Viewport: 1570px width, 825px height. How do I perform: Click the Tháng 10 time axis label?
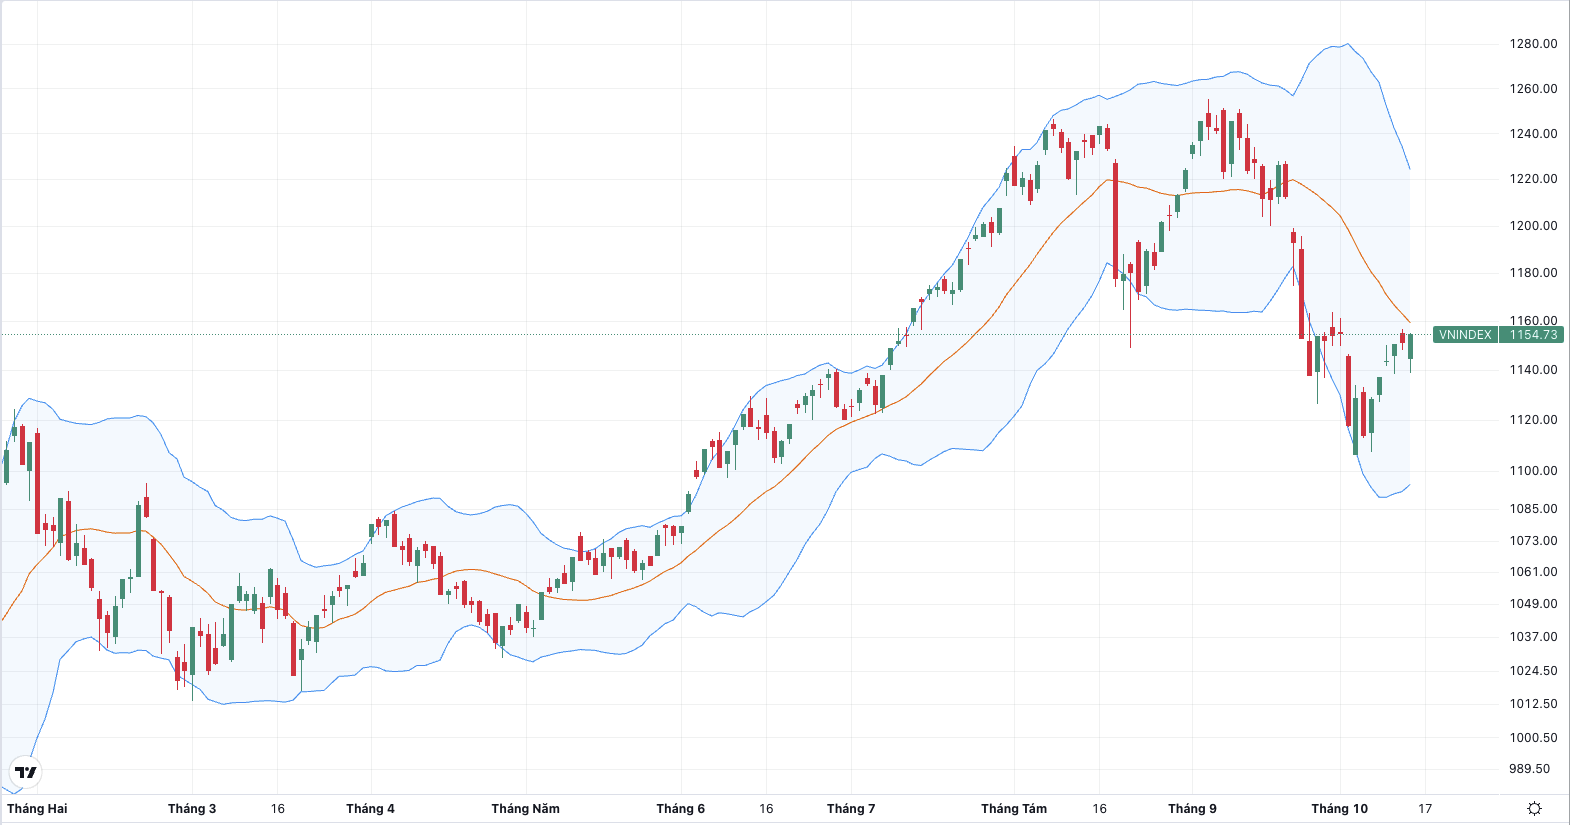tap(1339, 809)
